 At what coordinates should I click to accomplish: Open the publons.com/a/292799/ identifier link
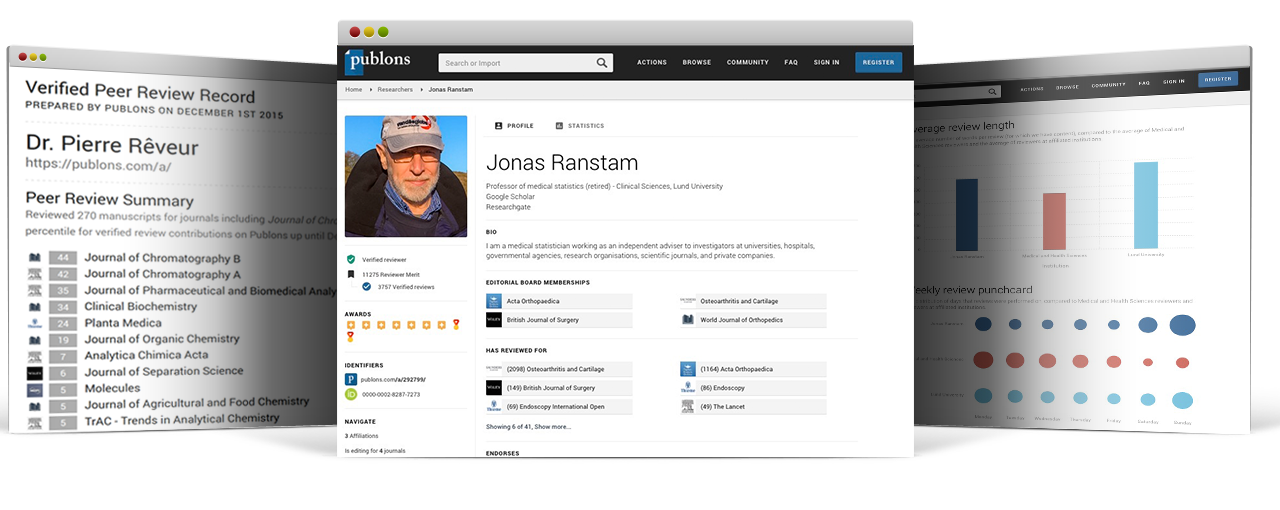click(x=394, y=380)
